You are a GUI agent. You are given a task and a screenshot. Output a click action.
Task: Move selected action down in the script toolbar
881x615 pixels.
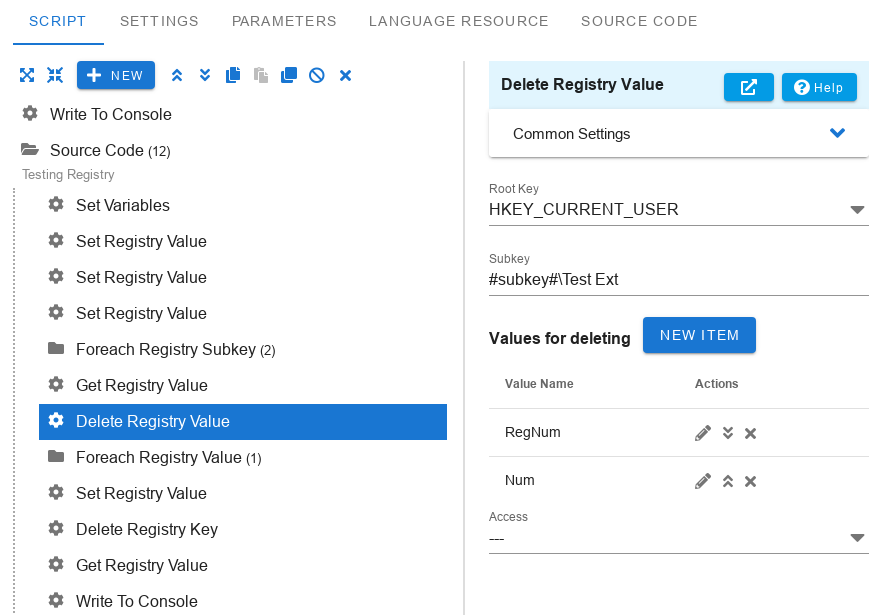205,75
